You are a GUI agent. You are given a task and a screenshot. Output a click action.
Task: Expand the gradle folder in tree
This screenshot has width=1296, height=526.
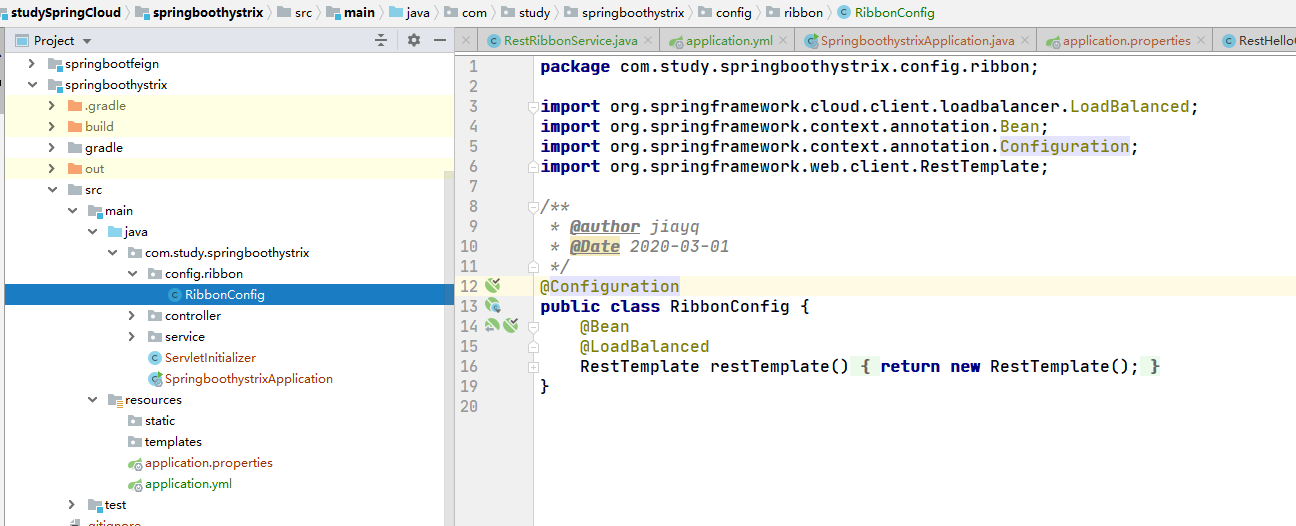(52, 148)
